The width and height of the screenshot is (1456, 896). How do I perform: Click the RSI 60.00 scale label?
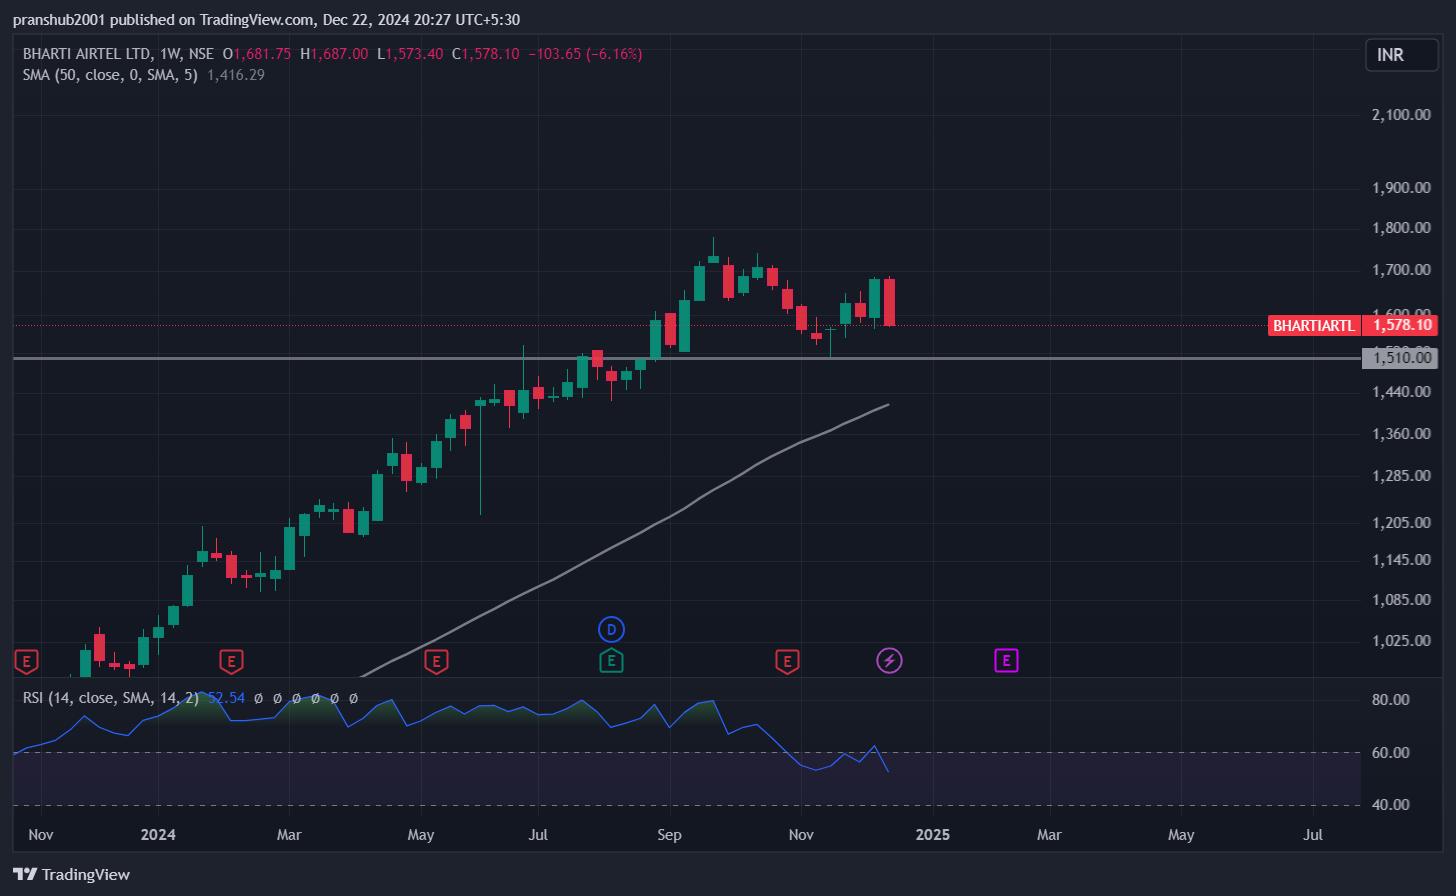click(x=1390, y=753)
